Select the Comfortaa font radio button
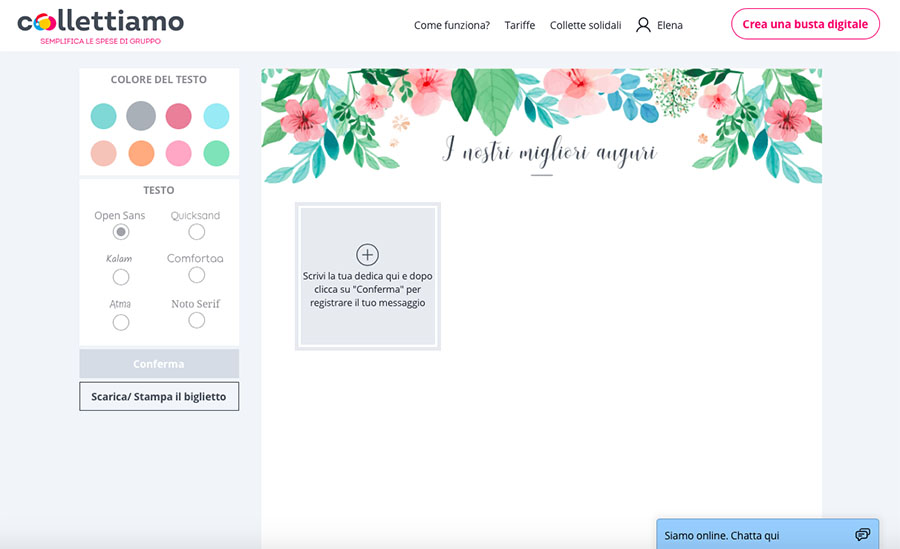 click(x=196, y=275)
